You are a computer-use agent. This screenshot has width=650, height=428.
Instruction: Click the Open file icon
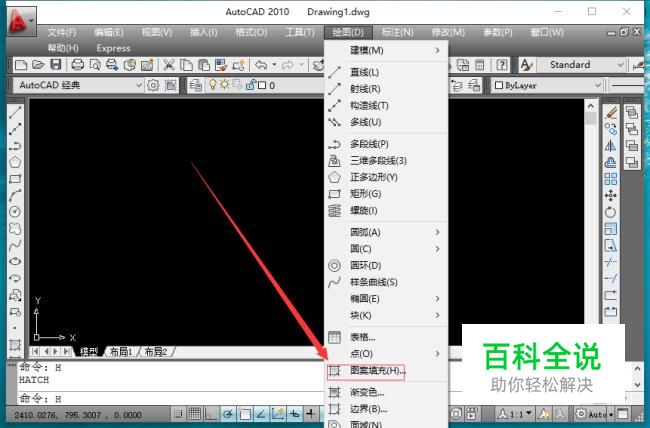38,64
